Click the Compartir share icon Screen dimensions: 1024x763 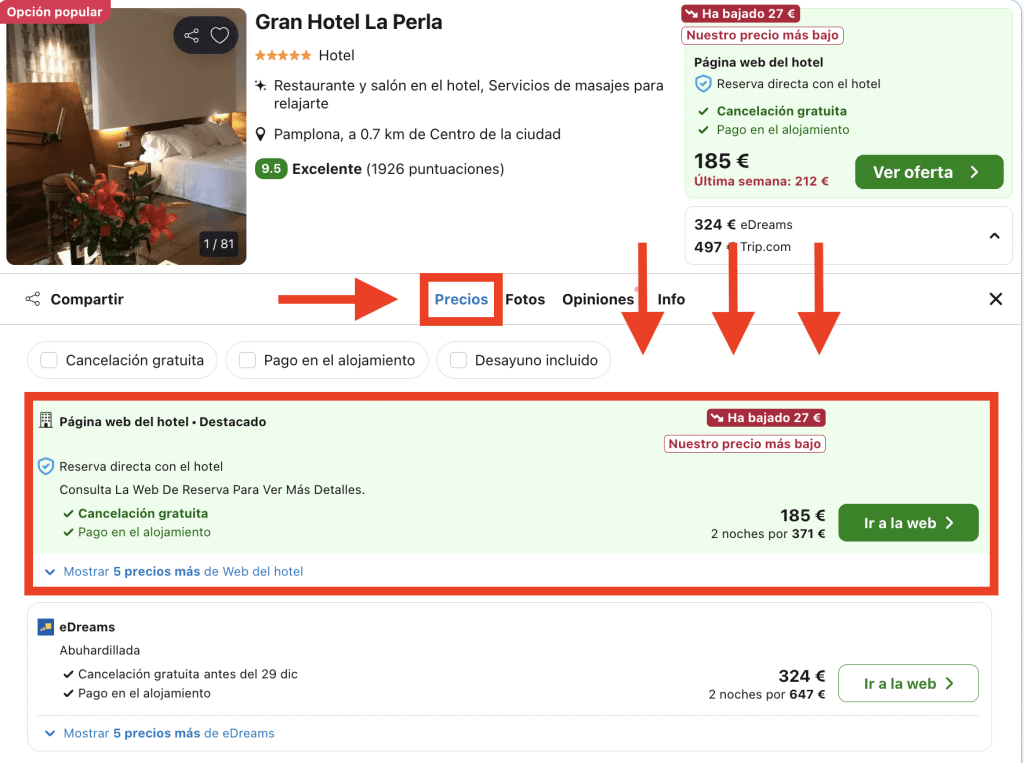tap(33, 299)
